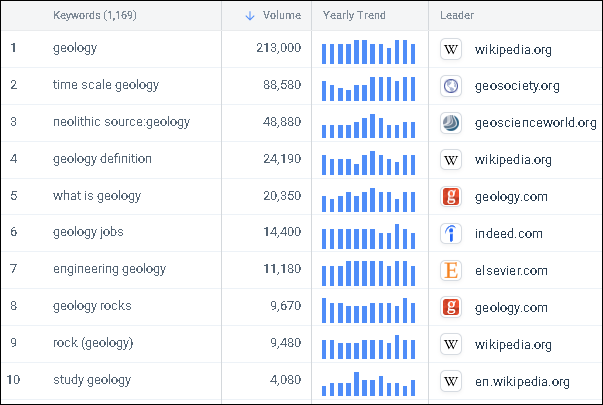This screenshot has height=405, width=603.
Task: Click the Wikipedia icon in the study geology row
Action: pyautogui.click(x=451, y=381)
